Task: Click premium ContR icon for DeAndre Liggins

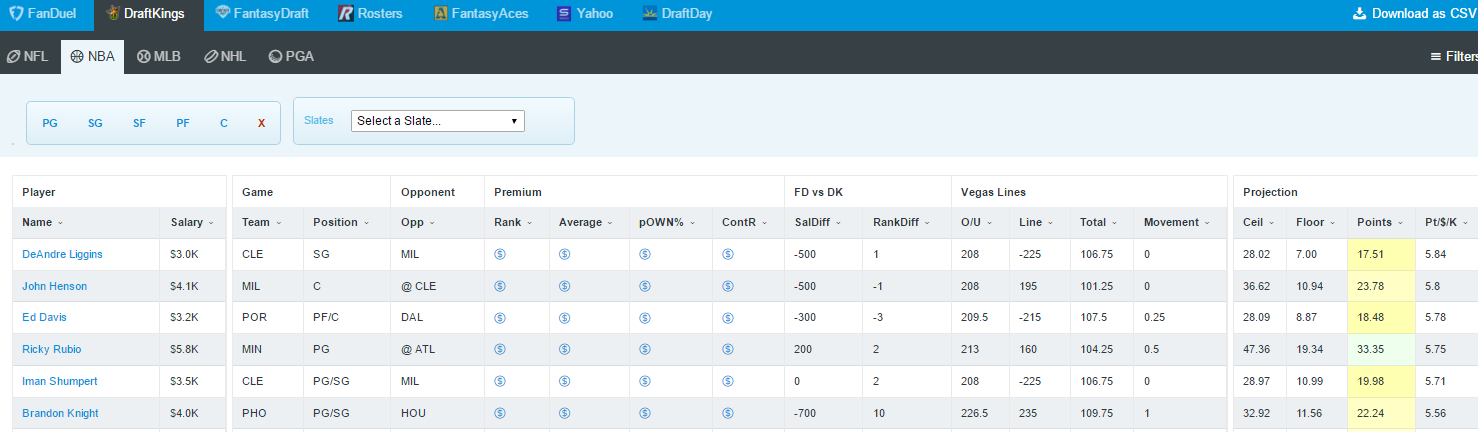Action: pyautogui.click(x=728, y=254)
